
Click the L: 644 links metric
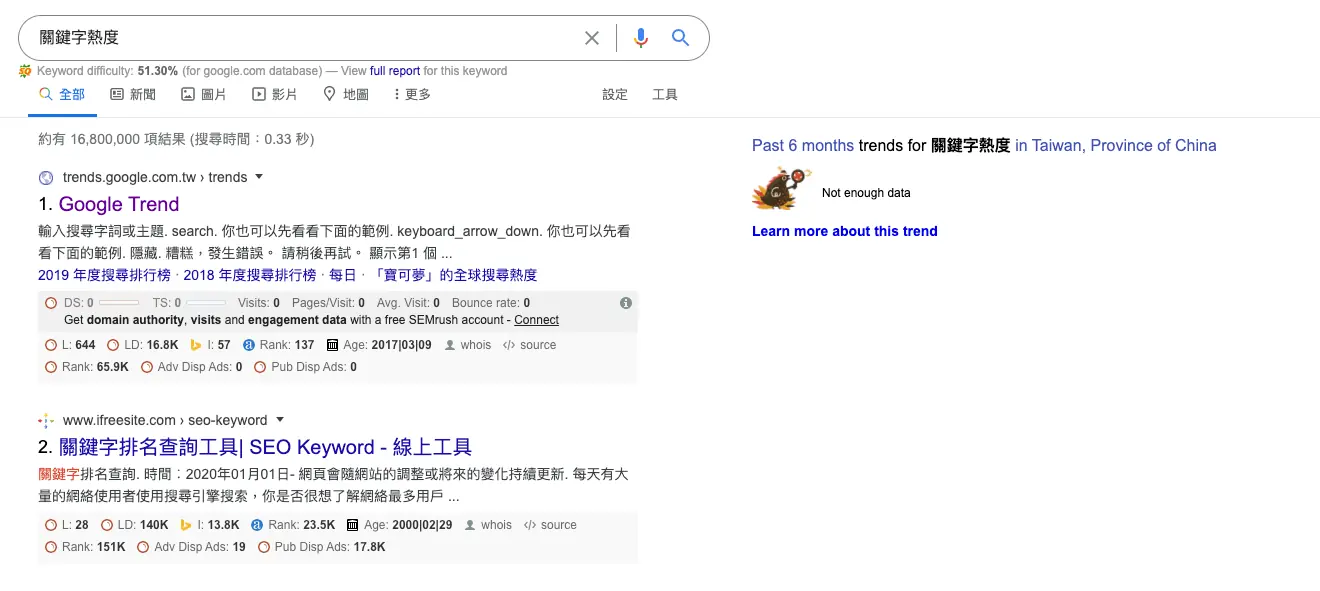(x=70, y=345)
